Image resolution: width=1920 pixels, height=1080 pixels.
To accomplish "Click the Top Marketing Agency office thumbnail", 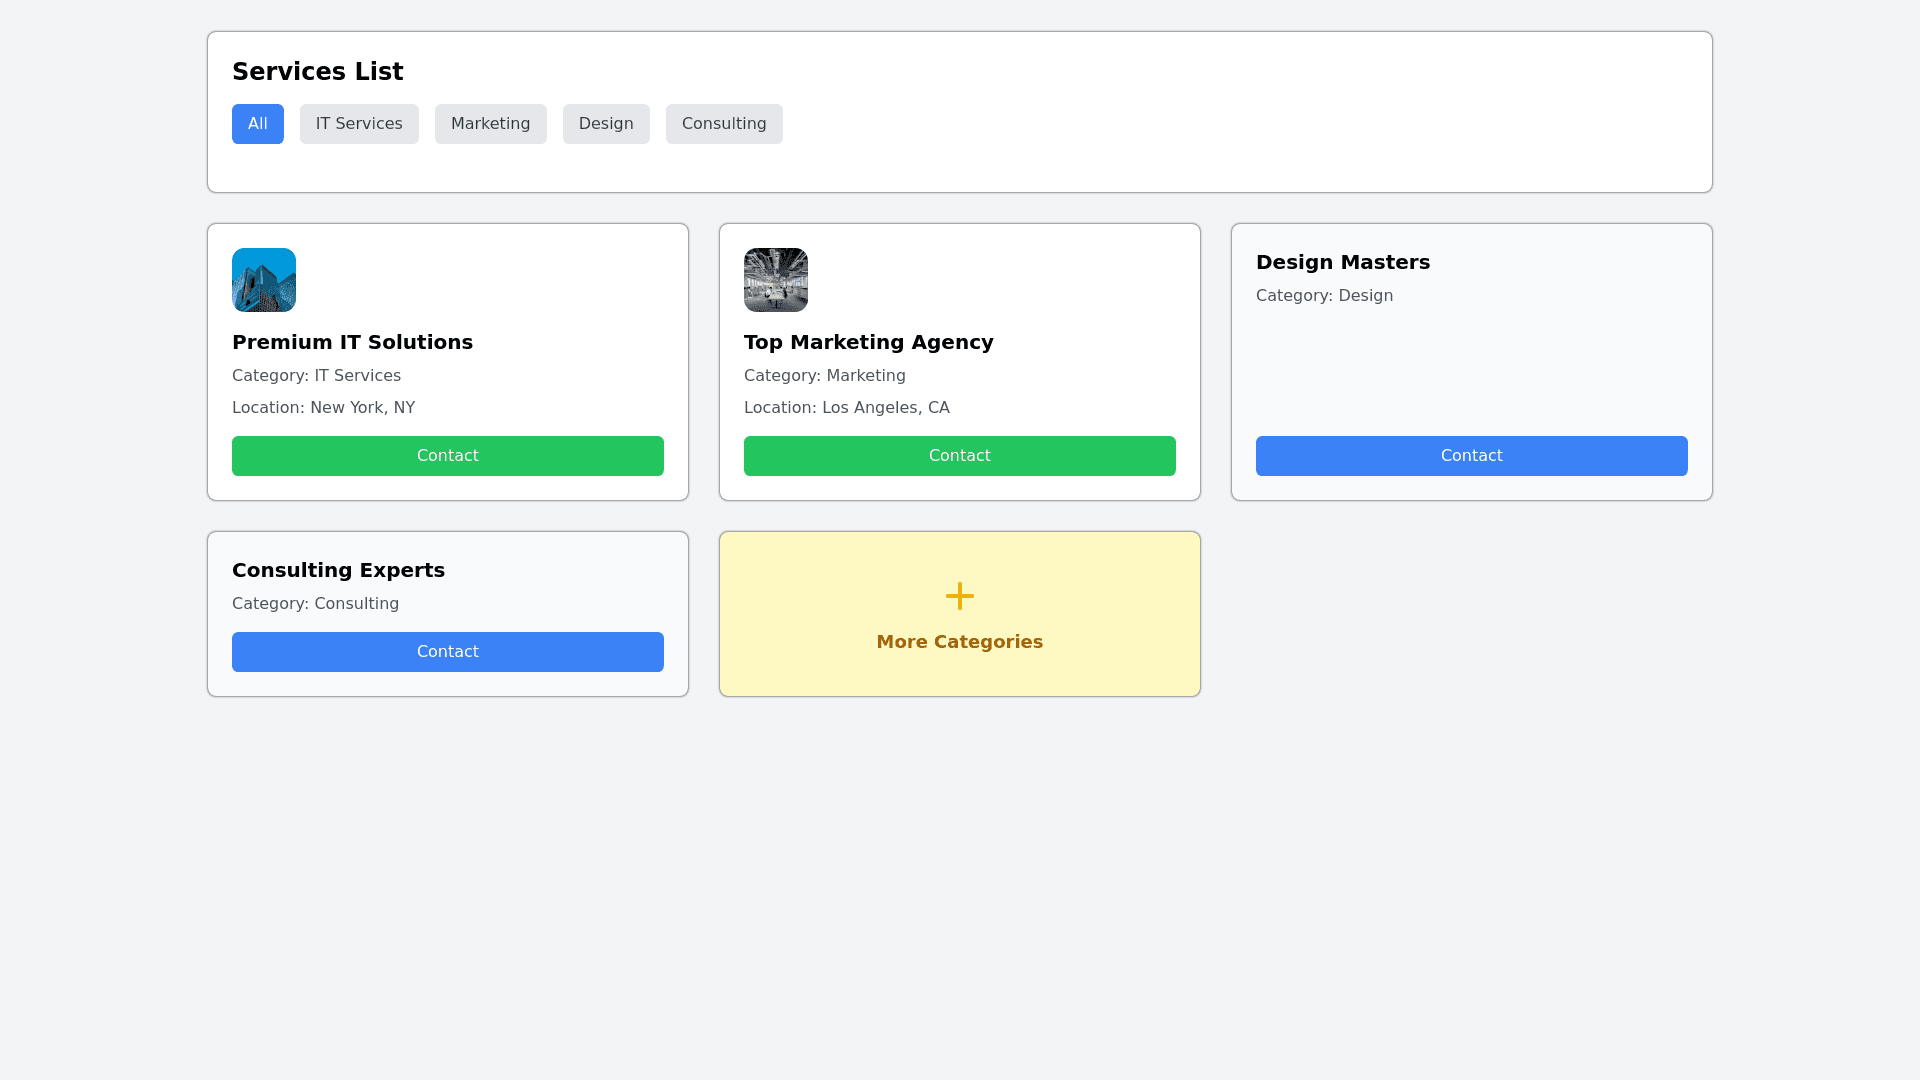I will pyautogui.click(x=776, y=280).
